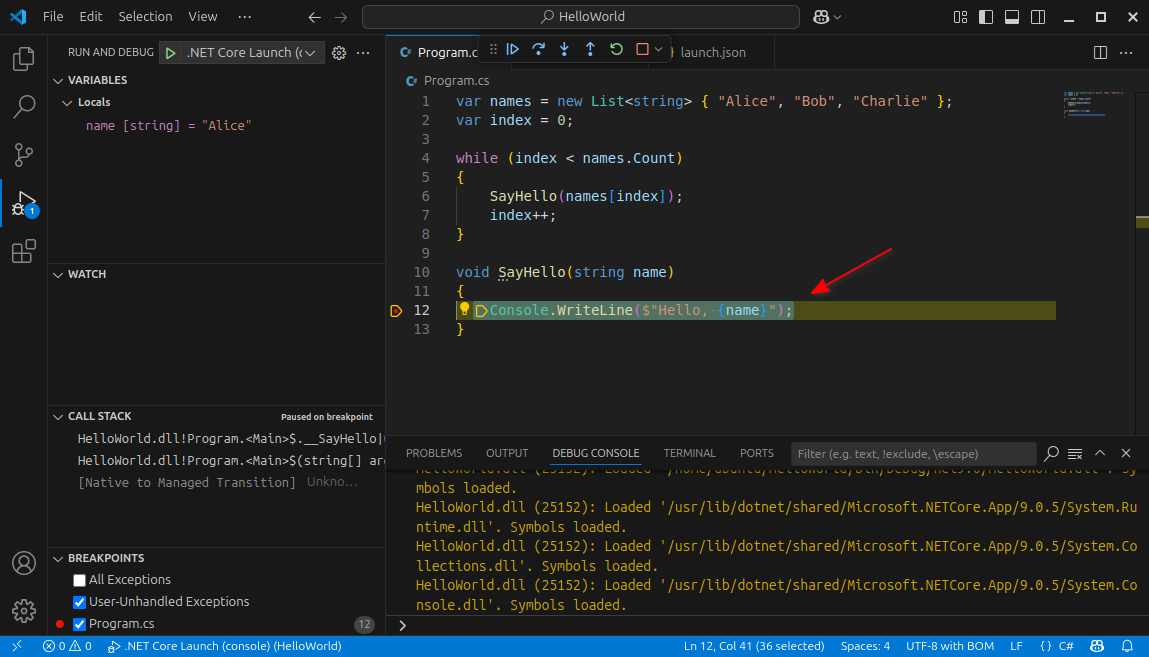Customize layout icon in title bar
1149x657 pixels.
coord(960,17)
